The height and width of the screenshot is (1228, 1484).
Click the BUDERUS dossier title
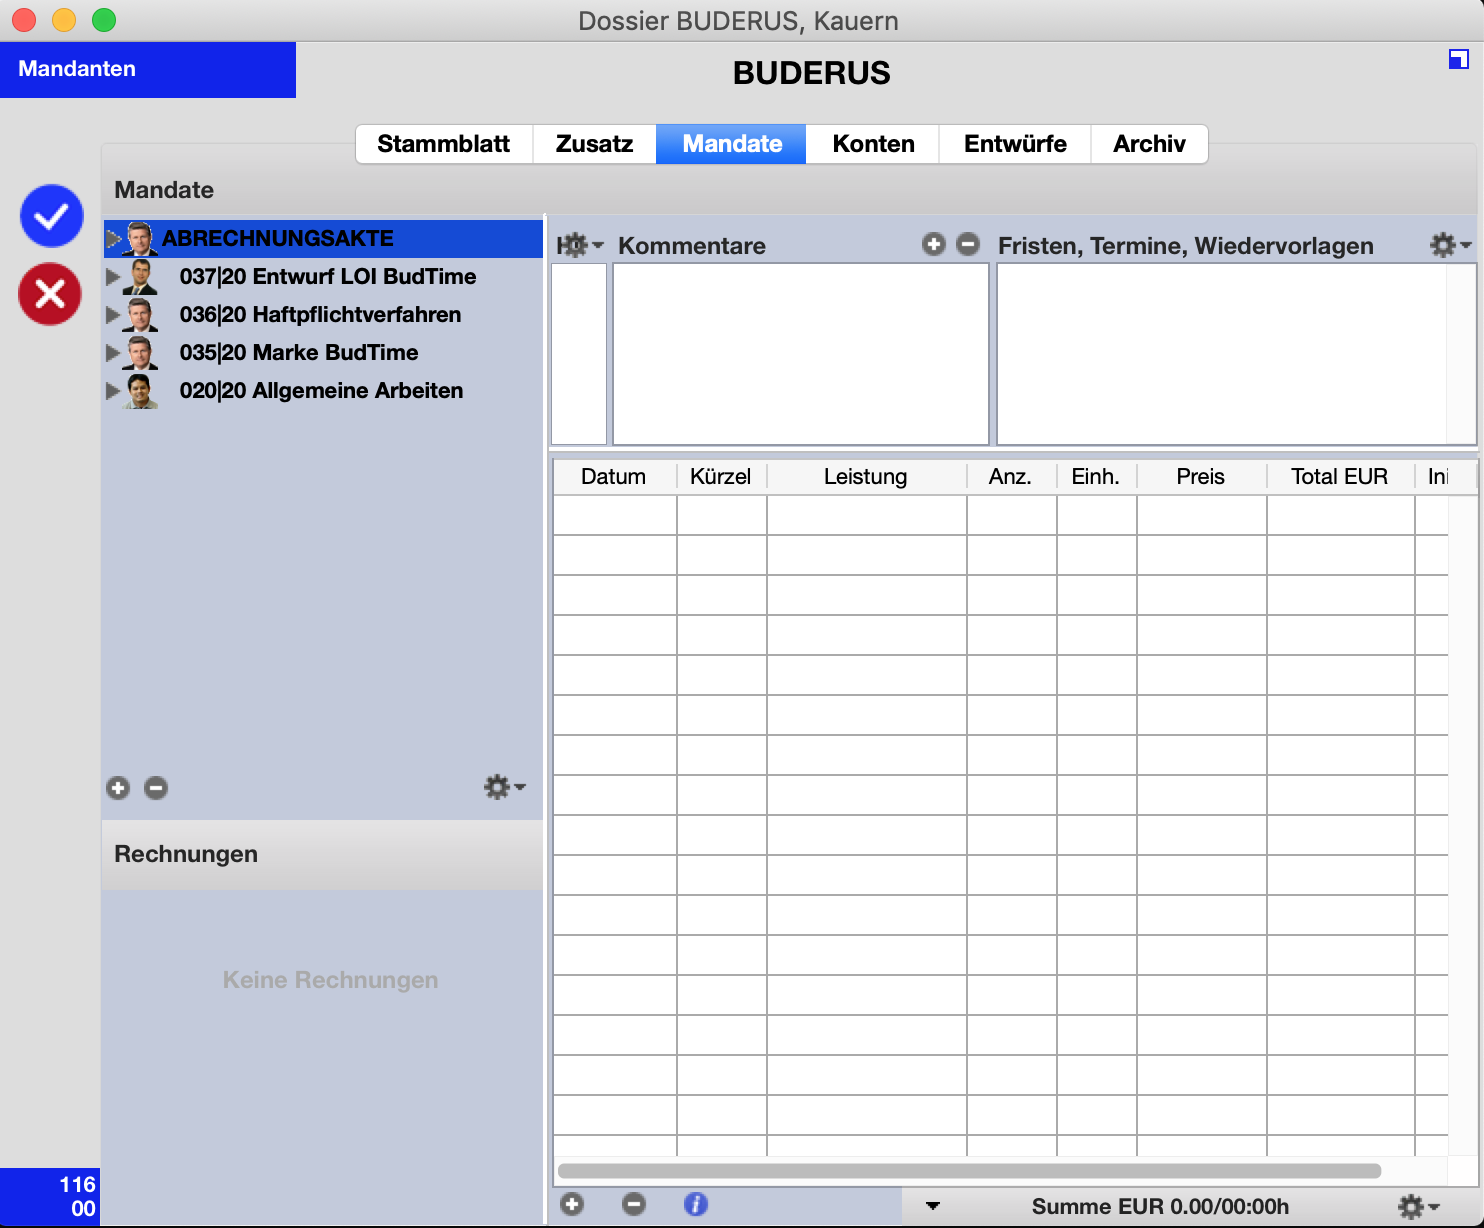point(811,73)
